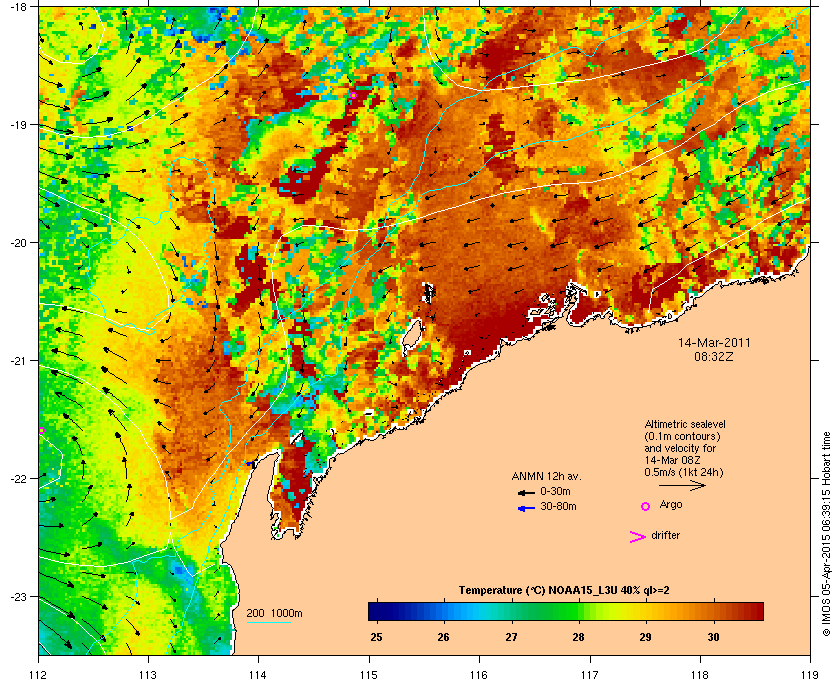Click the white-outlined island near 115.4E 20.8S
The height and width of the screenshot is (680, 840).
pos(412,335)
